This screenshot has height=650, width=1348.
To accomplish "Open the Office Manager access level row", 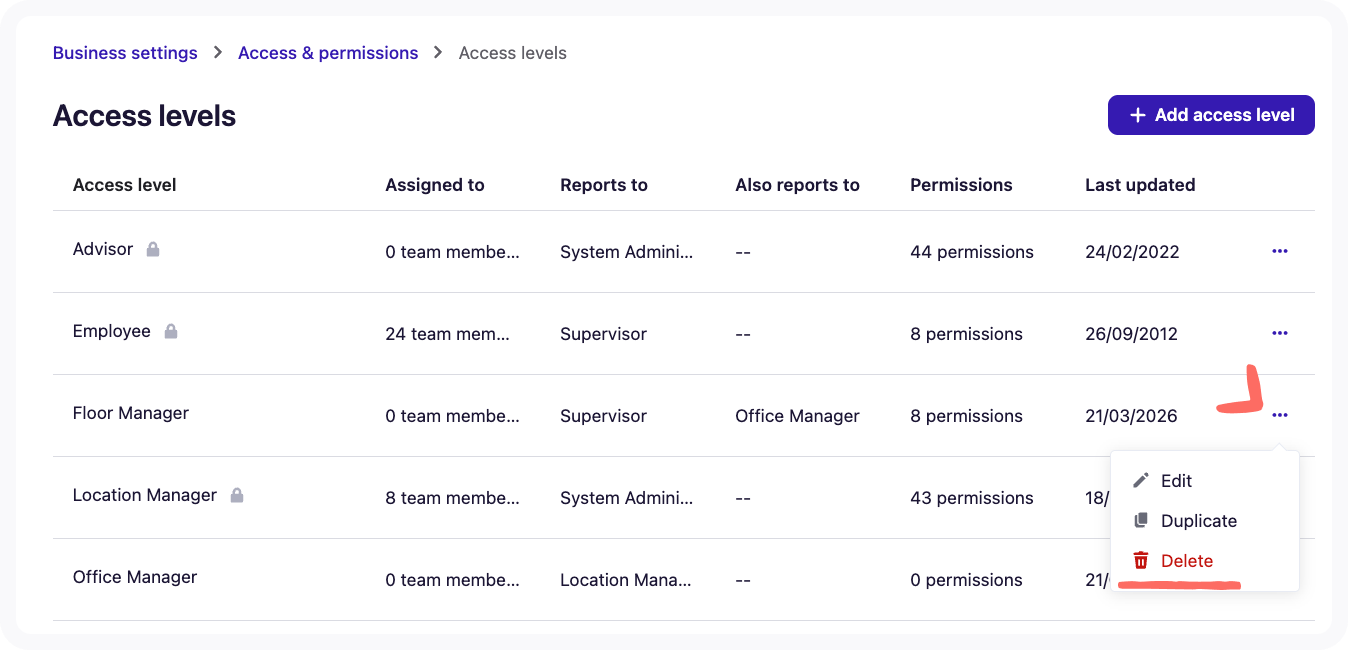I will (x=135, y=577).
